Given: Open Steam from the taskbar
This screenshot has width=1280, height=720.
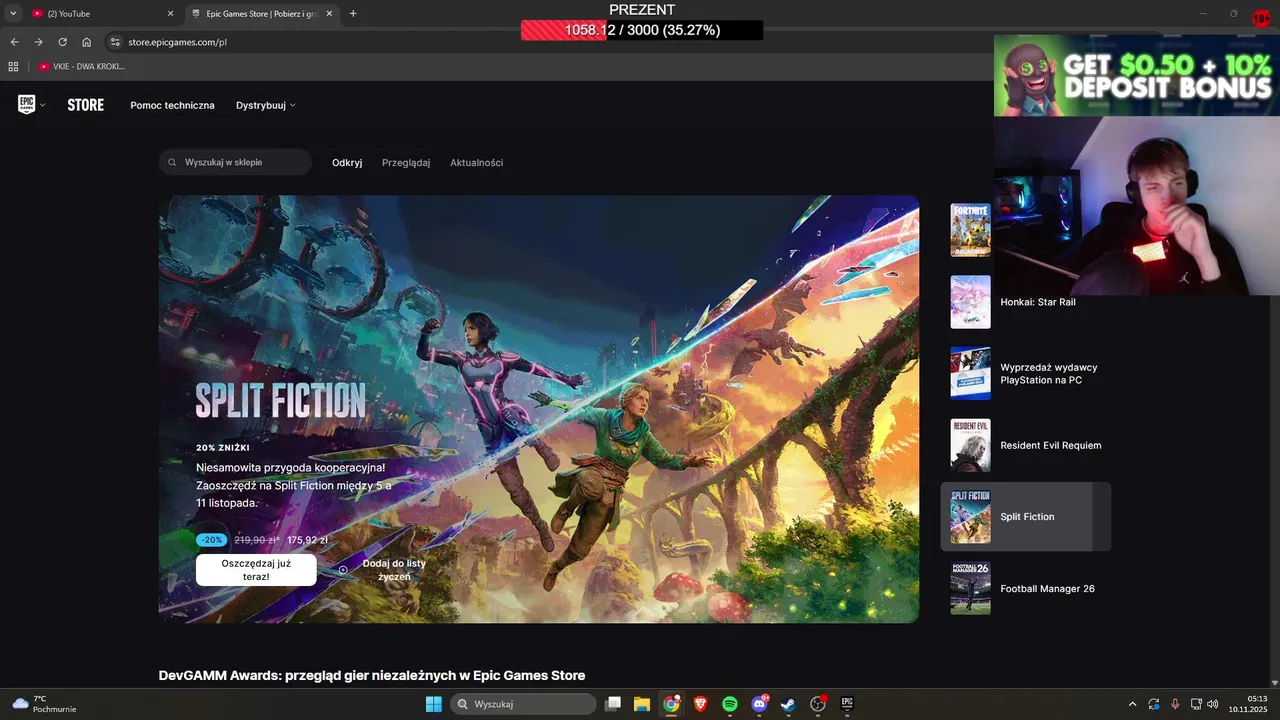Looking at the screenshot, I should coord(788,704).
